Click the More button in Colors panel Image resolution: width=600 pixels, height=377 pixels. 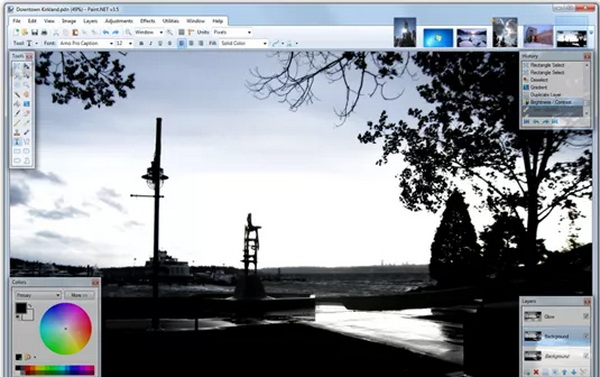(79, 295)
